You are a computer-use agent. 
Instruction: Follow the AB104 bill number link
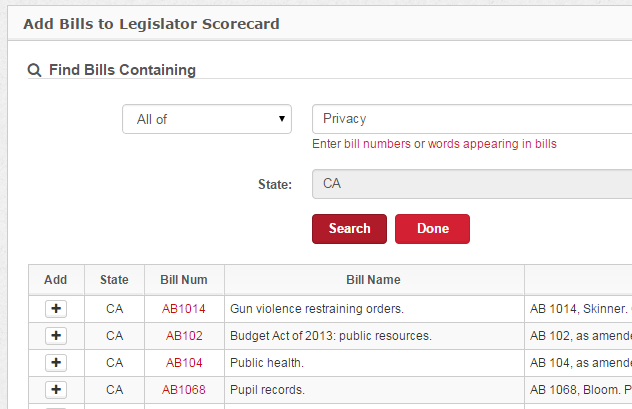coord(184,363)
